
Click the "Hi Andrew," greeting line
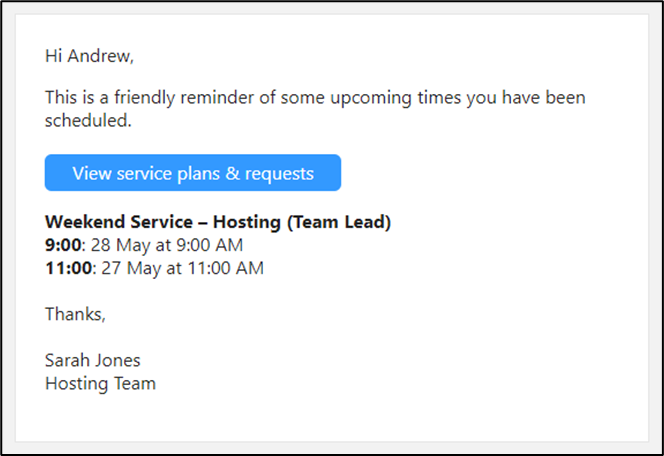[x=89, y=56]
